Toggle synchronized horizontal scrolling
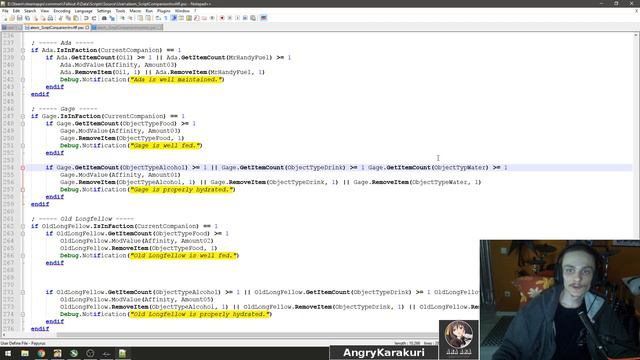640x360 pixels. 148,18
